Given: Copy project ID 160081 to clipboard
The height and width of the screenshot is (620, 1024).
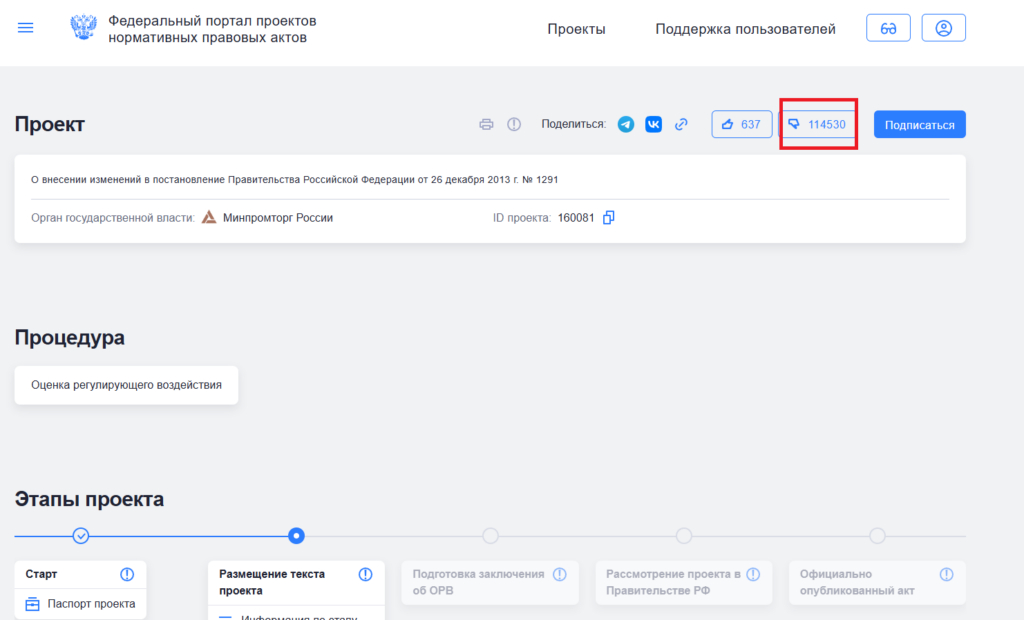Looking at the screenshot, I should (608, 217).
